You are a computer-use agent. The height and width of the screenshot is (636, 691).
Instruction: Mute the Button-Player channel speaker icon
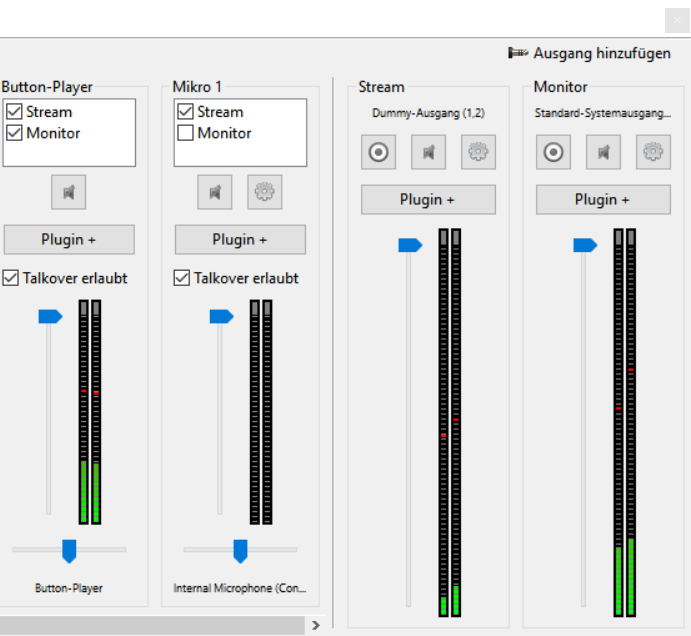point(69,192)
